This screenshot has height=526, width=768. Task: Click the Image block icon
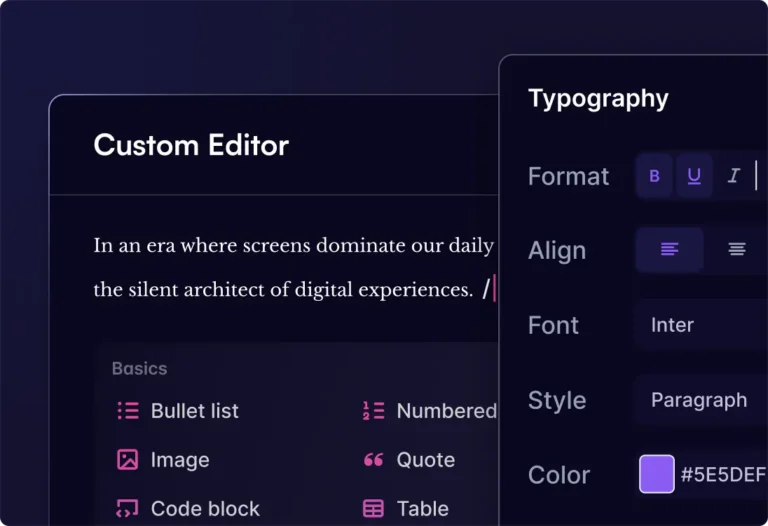[127, 459]
